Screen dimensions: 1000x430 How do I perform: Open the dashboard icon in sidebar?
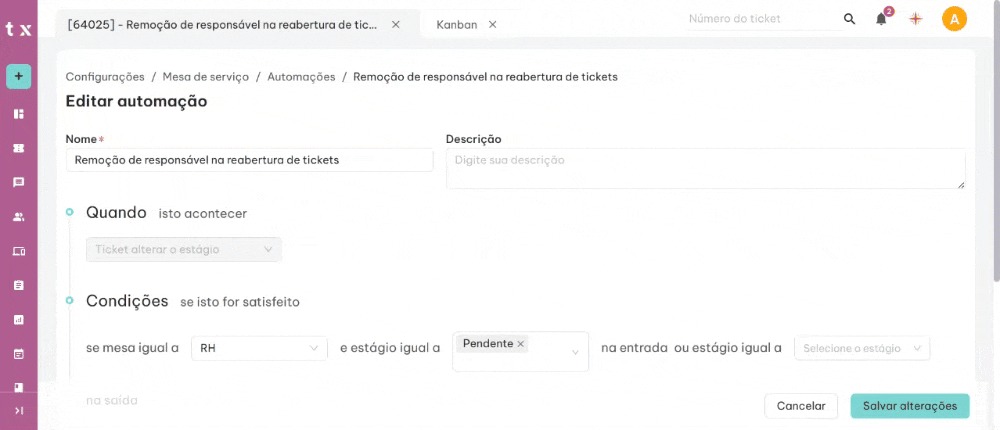click(18, 114)
